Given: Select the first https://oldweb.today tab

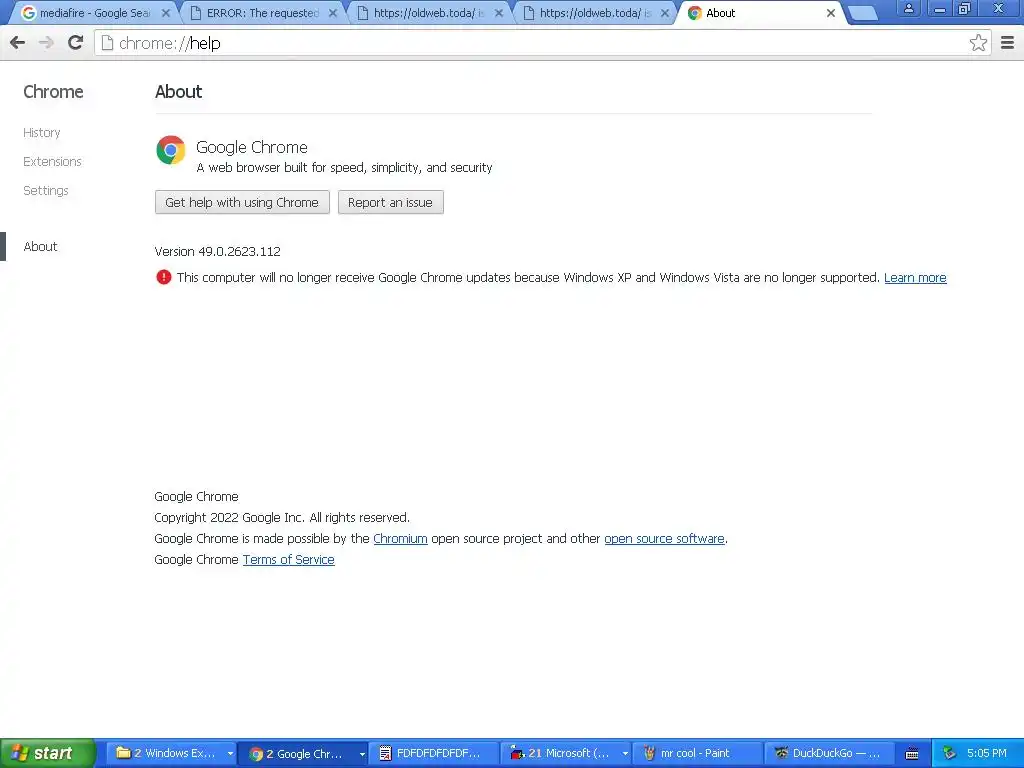Looking at the screenshot, I should [x=428, y=13].
